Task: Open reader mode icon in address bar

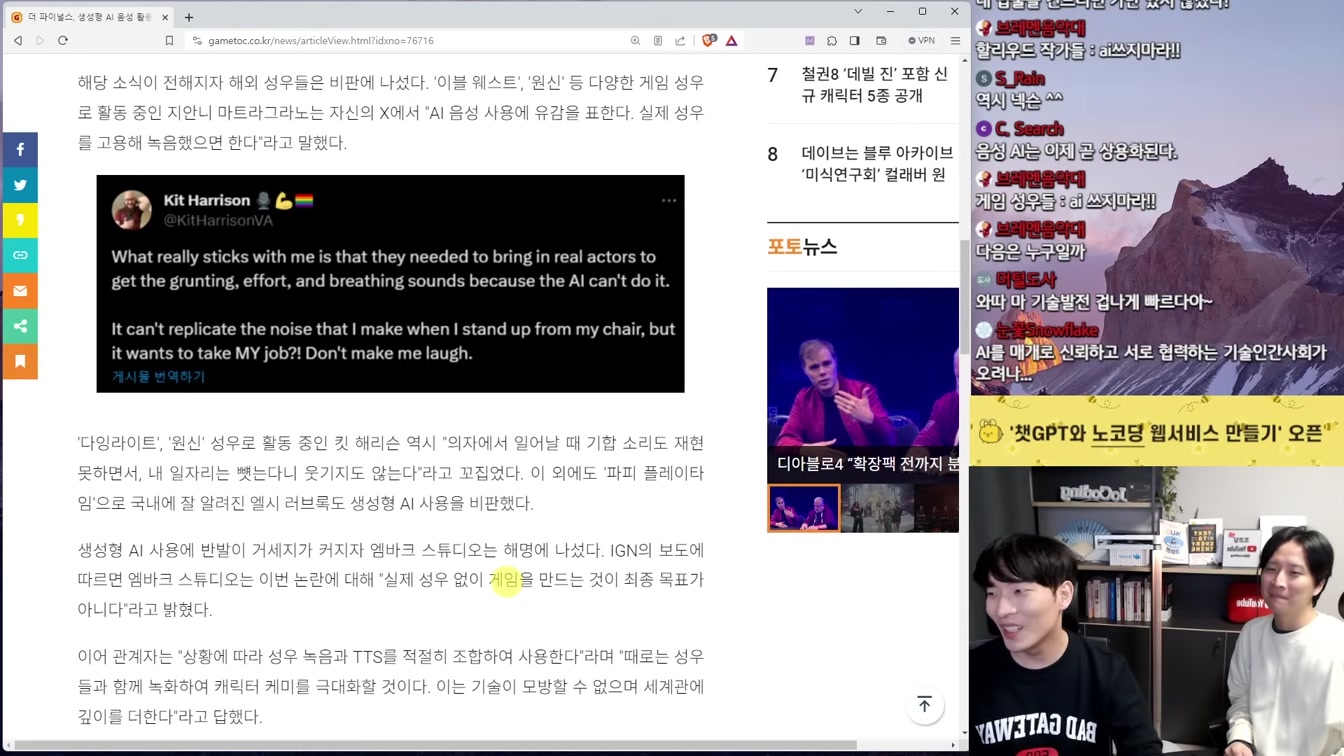Action: (658, 41)
